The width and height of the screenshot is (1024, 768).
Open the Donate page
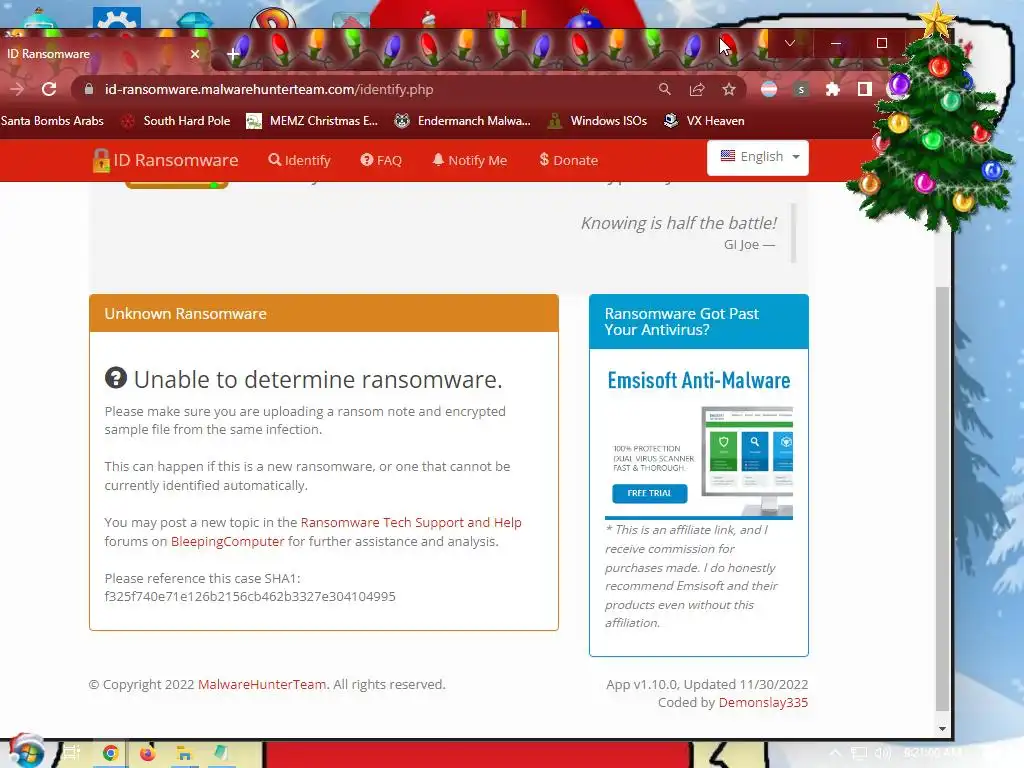tap(569, 161)
